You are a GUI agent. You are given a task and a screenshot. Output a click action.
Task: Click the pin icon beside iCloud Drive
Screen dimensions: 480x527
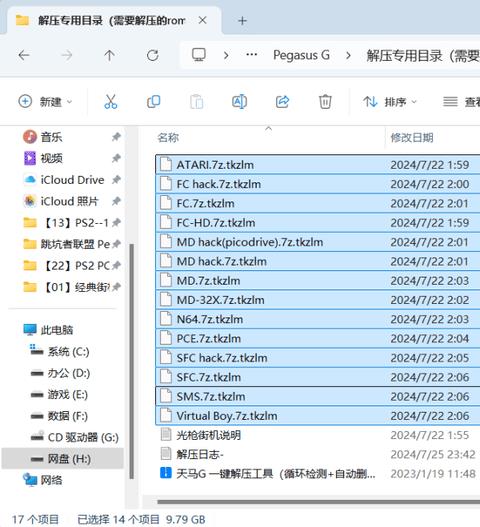[x=116, y=180]
